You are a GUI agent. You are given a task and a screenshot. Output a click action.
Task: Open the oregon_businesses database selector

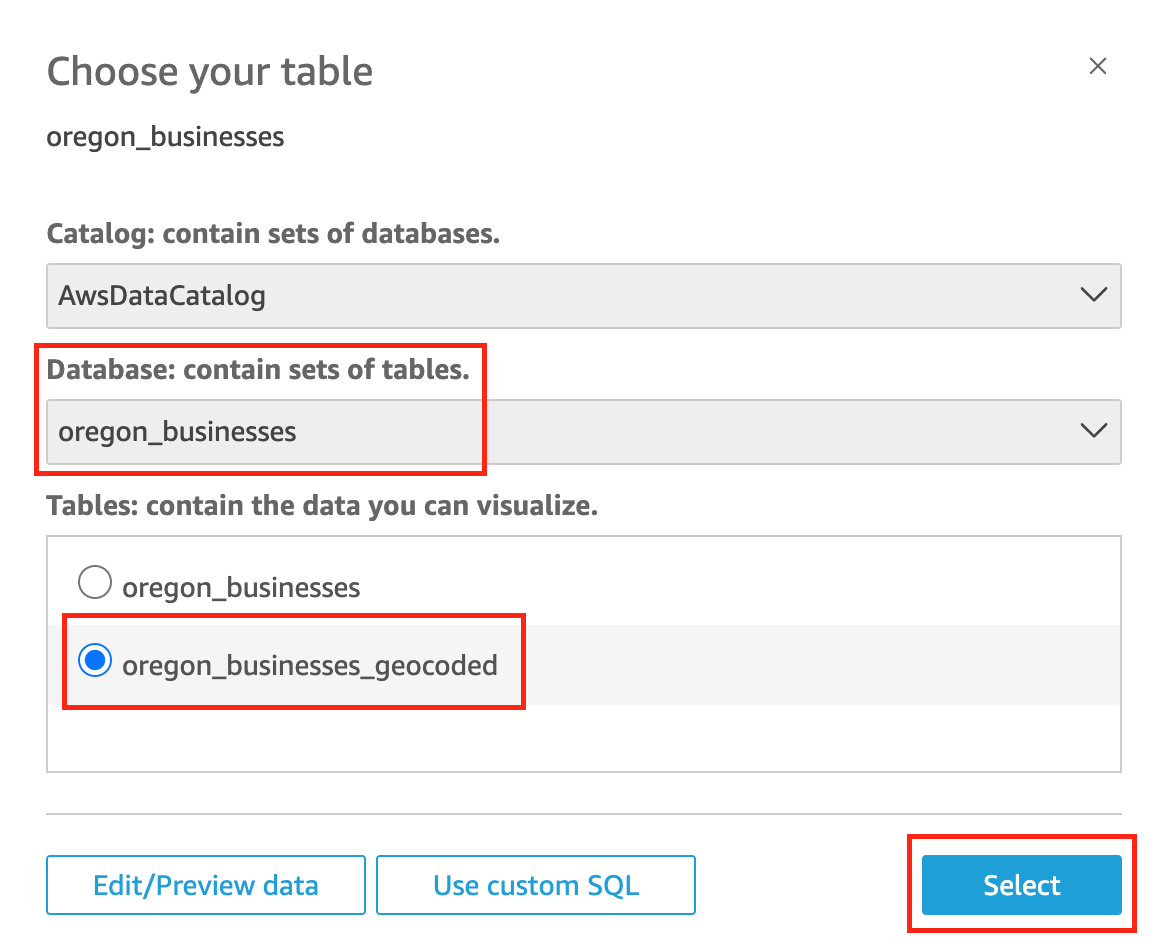pyautogui.click(x=583, y=431)
